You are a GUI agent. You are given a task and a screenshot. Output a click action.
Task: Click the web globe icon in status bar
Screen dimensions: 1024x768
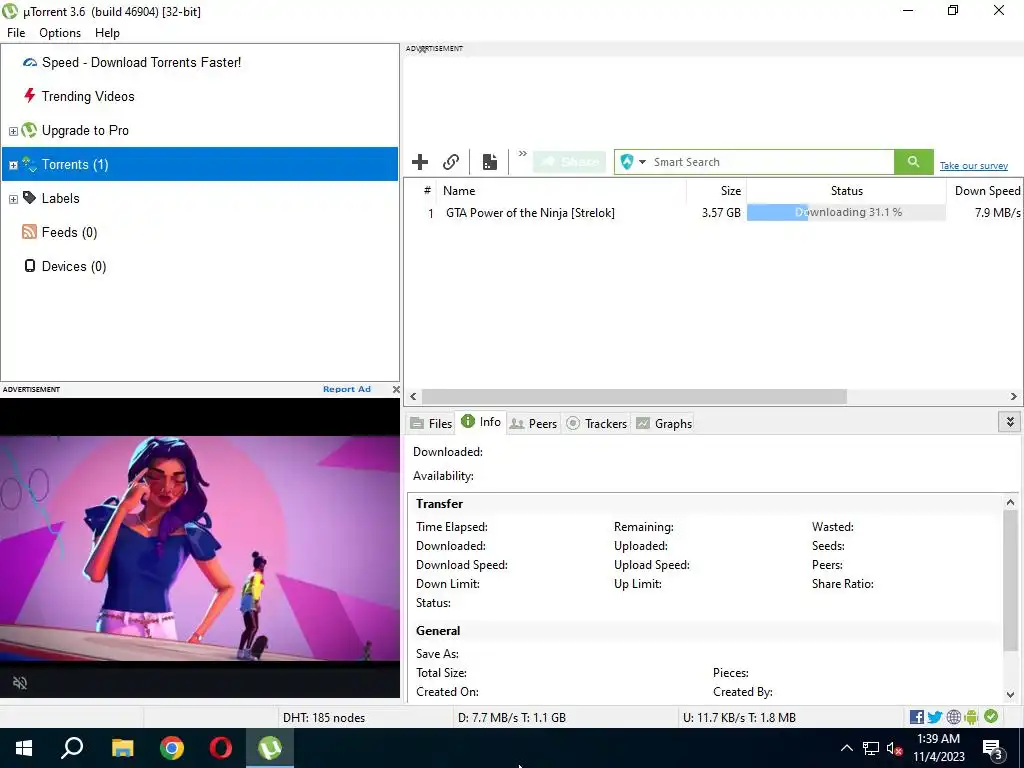954,718
